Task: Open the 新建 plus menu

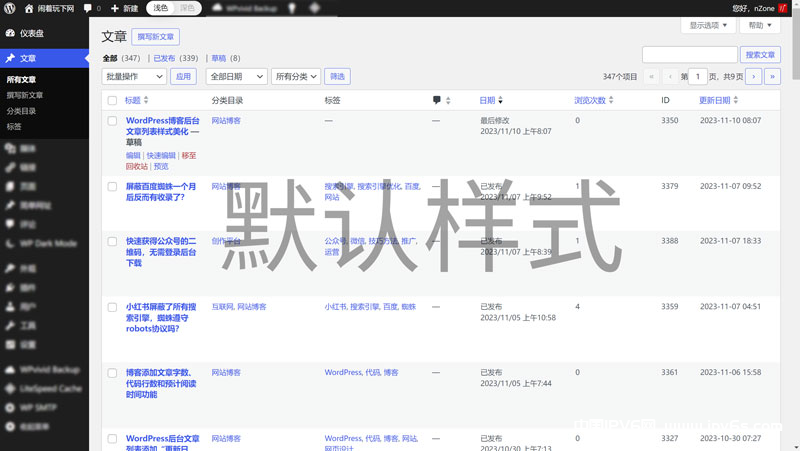Action: 124,8
